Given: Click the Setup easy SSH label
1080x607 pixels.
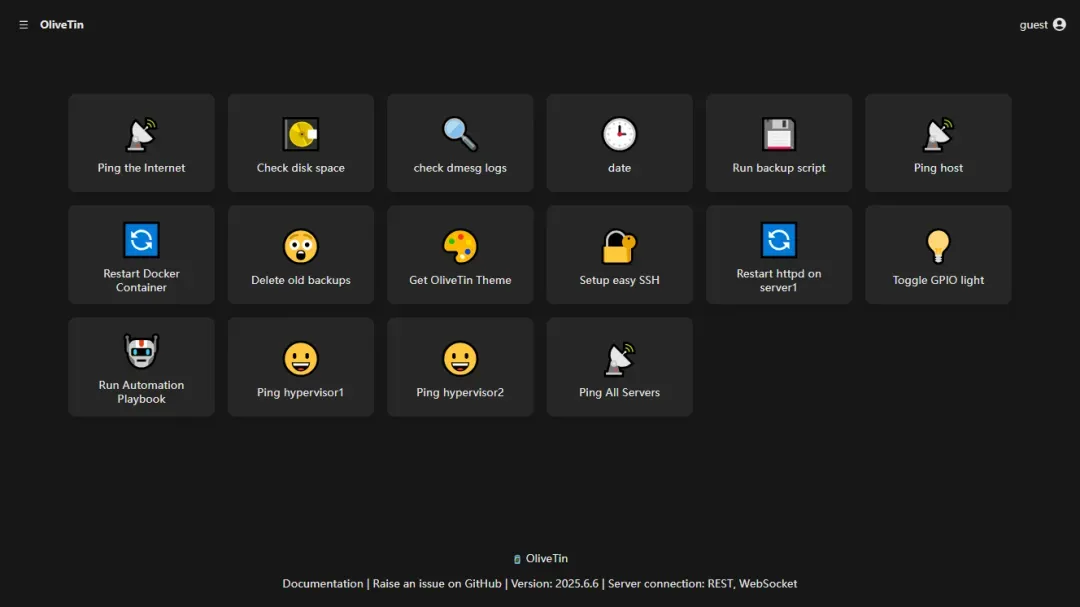Looking at the screenshot, I should click(x=619, y=280).
